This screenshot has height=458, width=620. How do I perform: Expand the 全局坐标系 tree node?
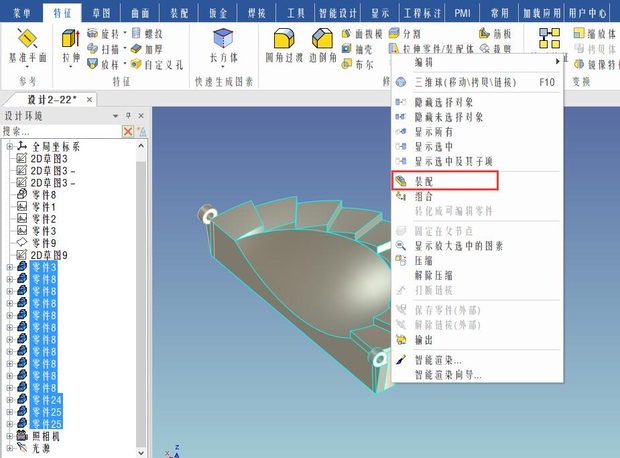[x=9, y=147]
